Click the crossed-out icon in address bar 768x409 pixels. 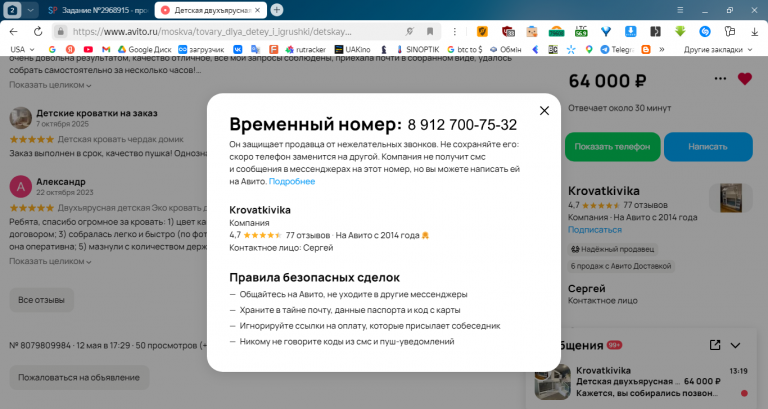[409, 31]
